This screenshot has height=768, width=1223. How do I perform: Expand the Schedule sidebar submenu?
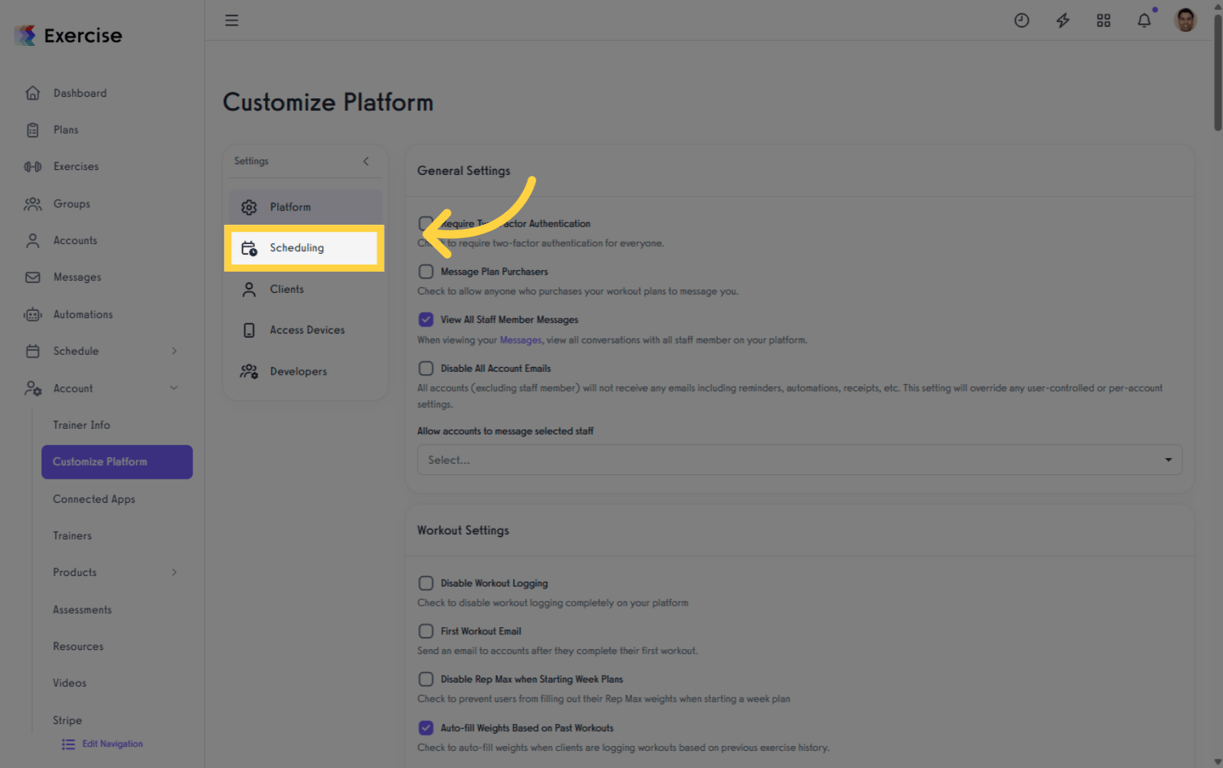(x=174, y=351)
